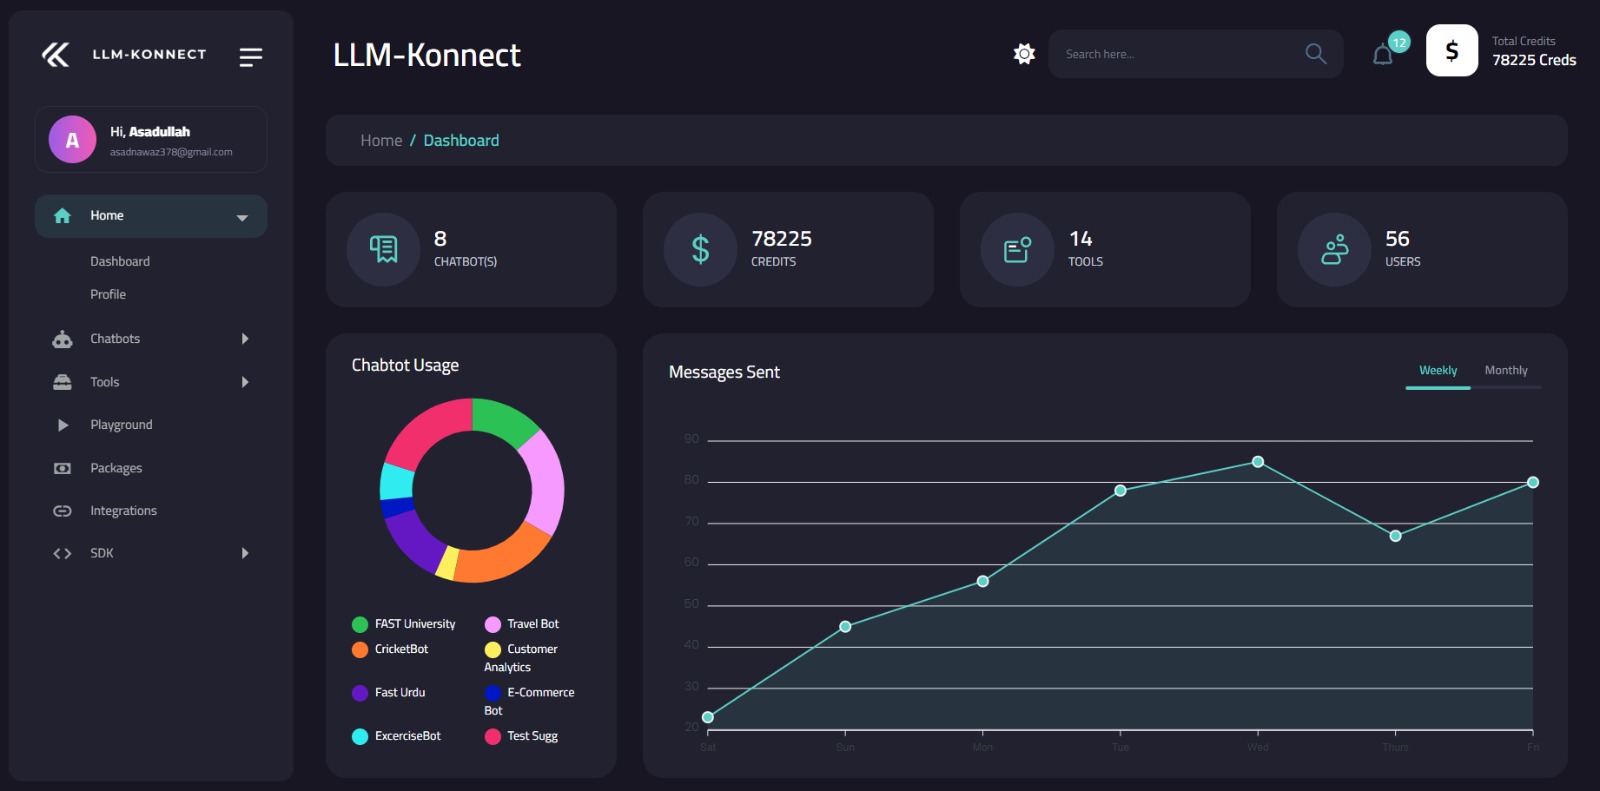This screenshot has height=791, width=1600.
Task: Expand the Tools submenu arrow
Action: 245,382
